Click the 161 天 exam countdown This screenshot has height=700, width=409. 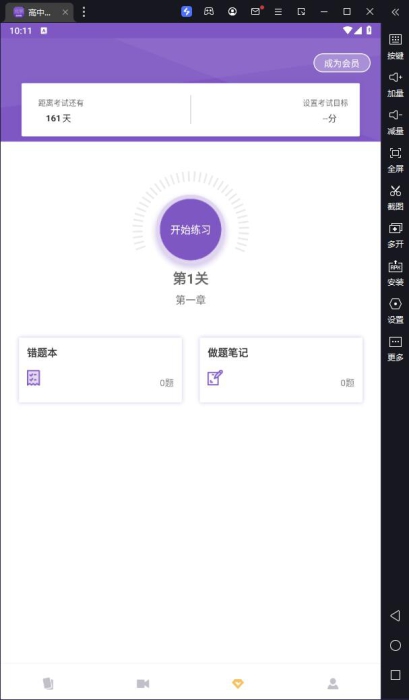tap(58, 118)
